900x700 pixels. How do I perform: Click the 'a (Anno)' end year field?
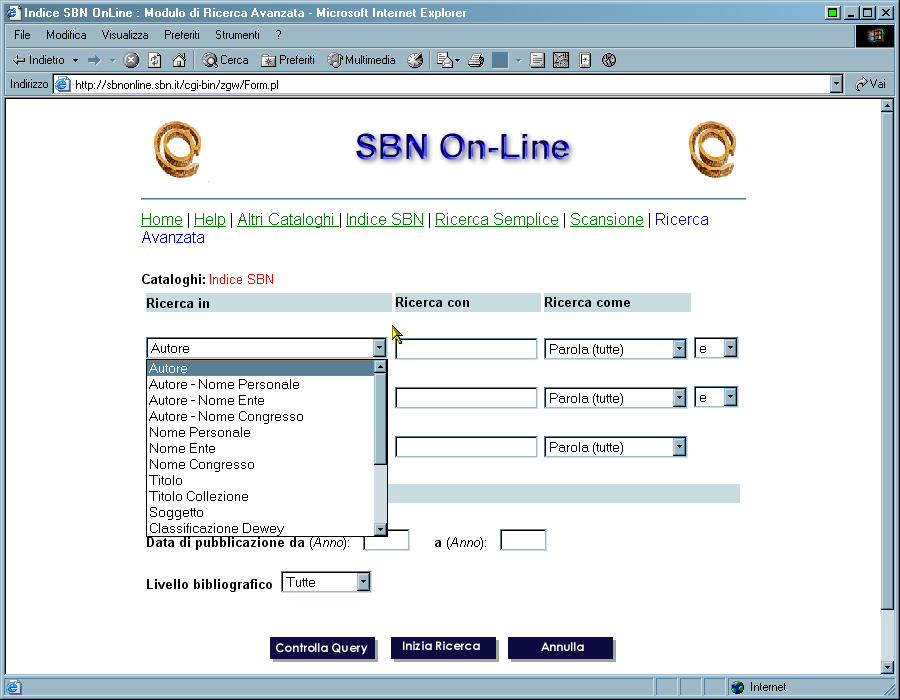tap(523, 540)
